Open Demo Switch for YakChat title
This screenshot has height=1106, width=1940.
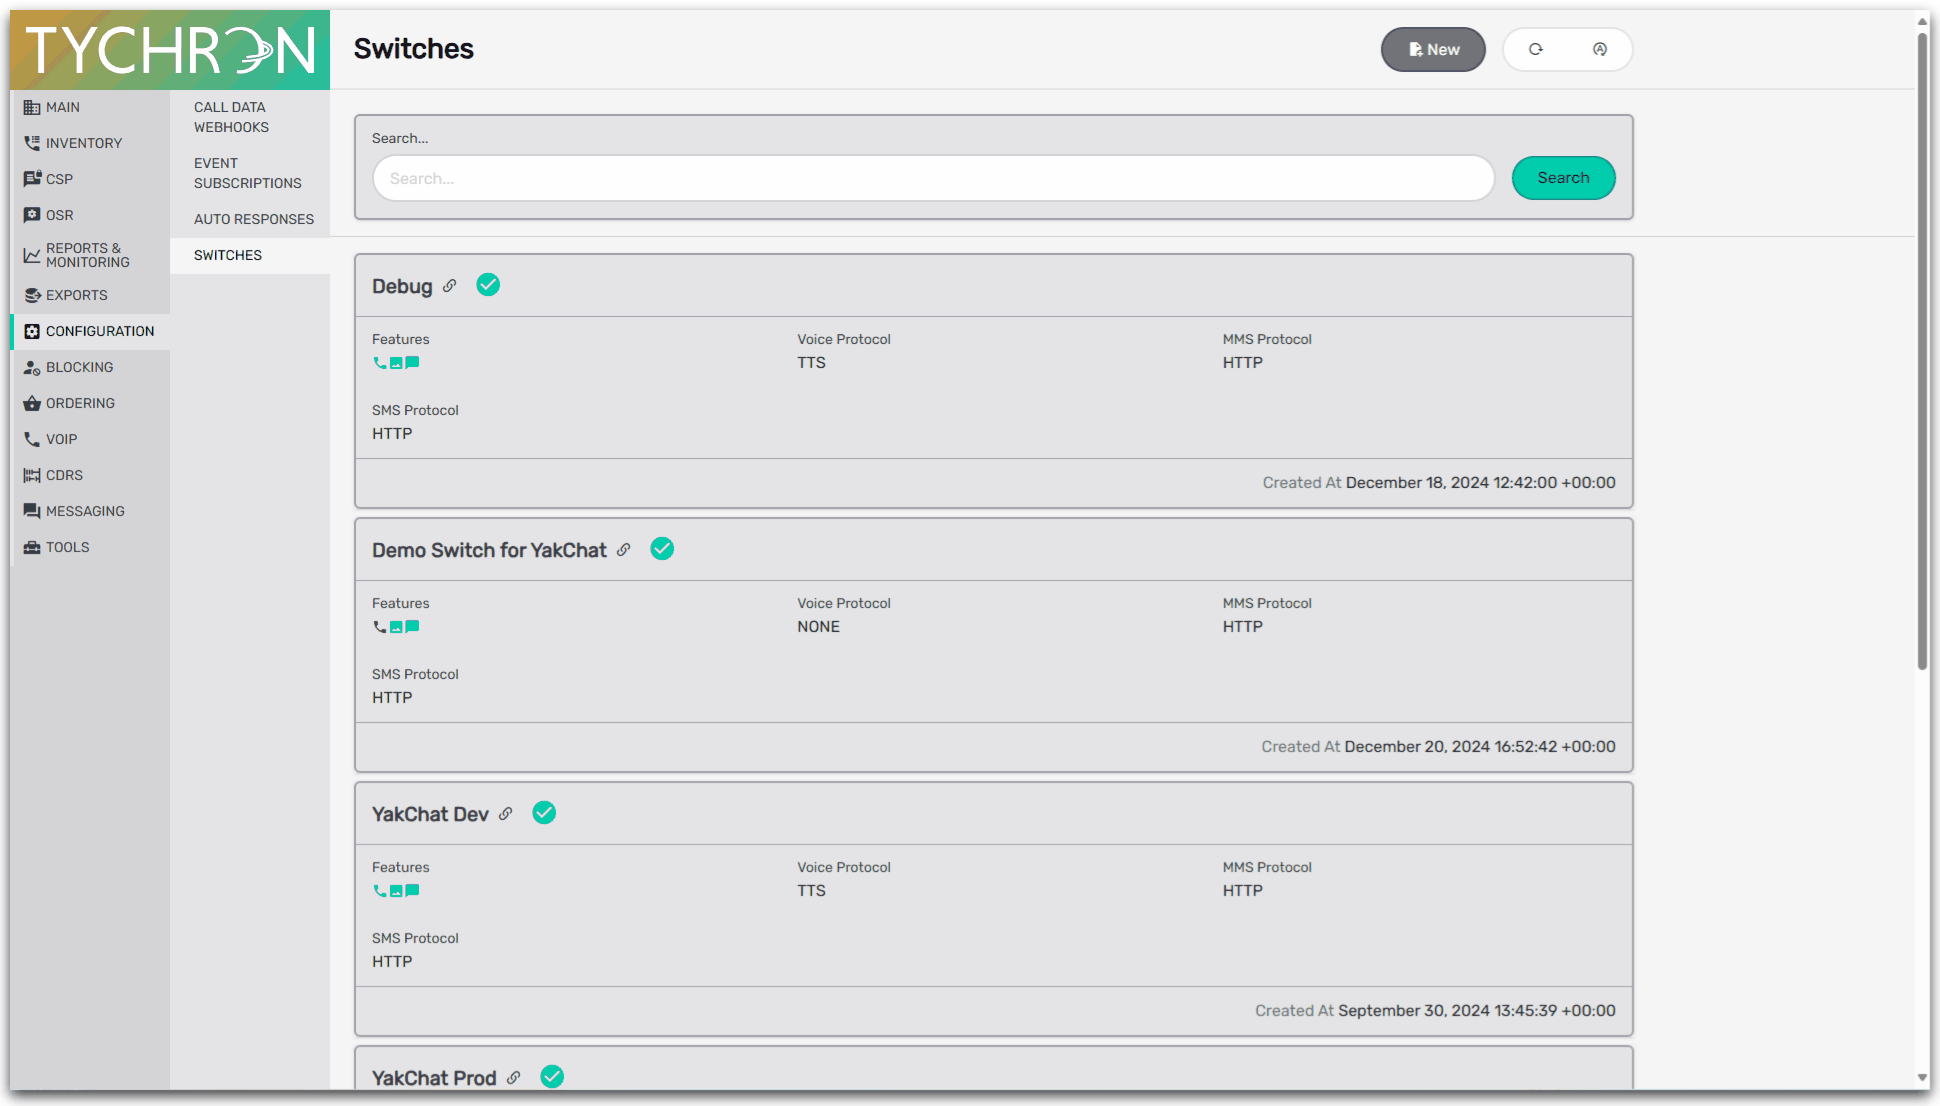point(489,550)
